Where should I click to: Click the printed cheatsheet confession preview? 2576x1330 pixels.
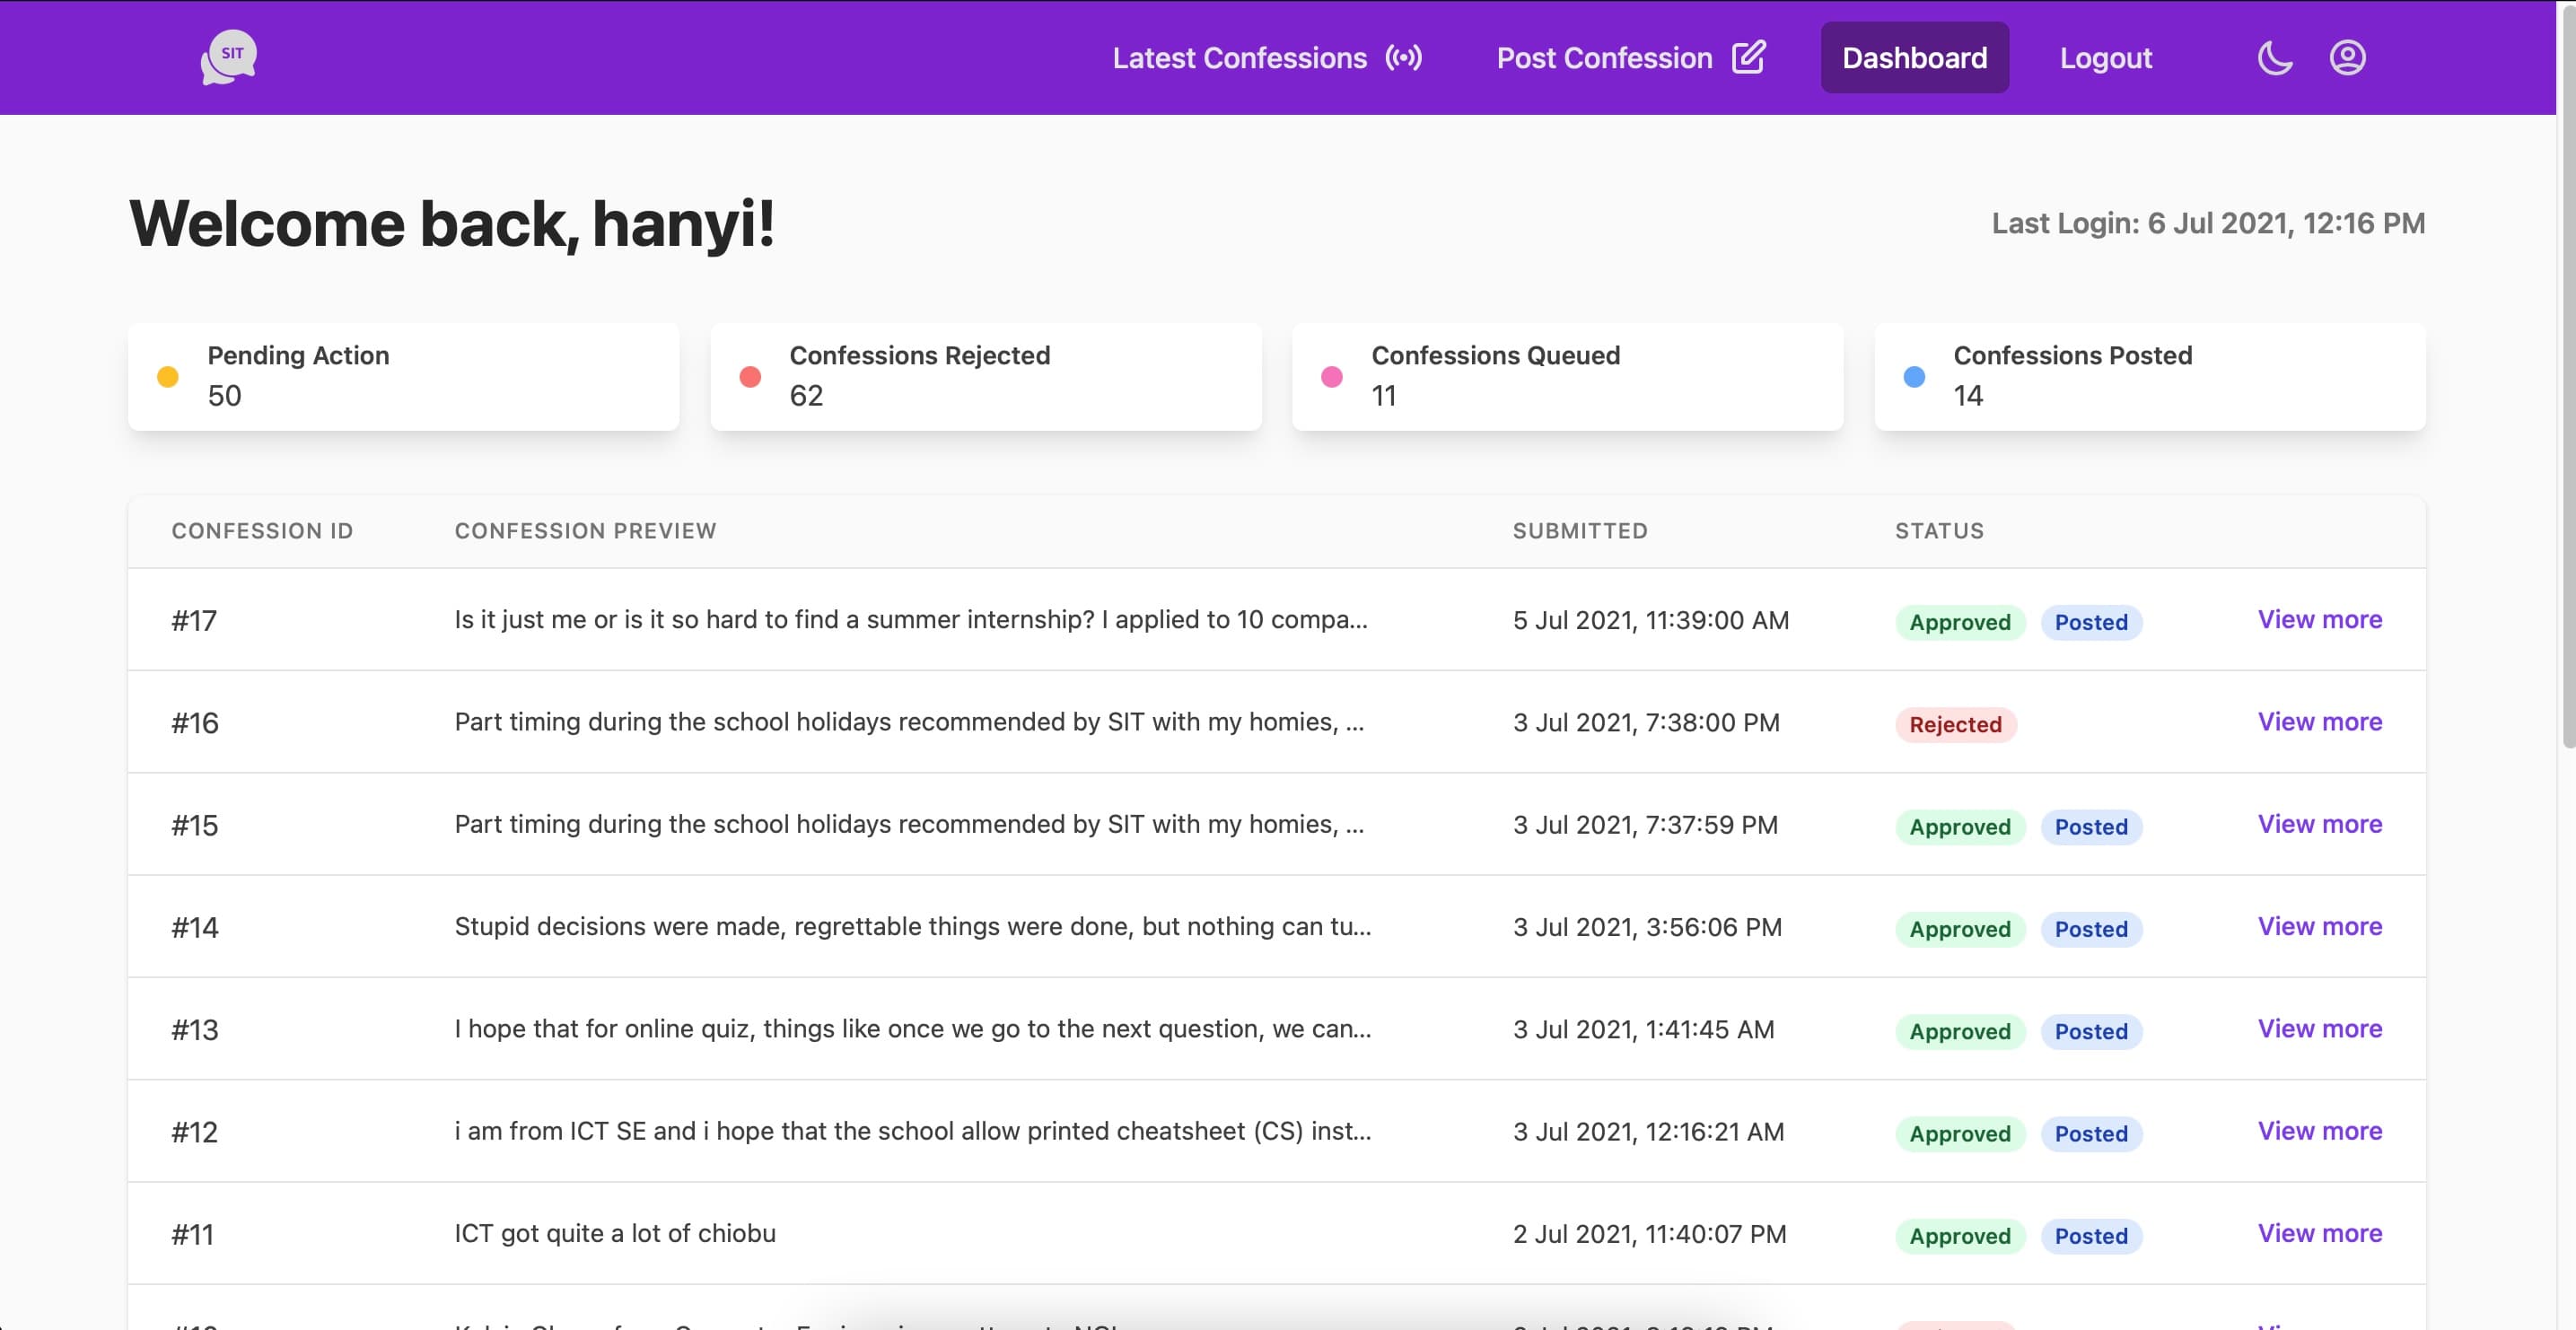coord(912,1131)
